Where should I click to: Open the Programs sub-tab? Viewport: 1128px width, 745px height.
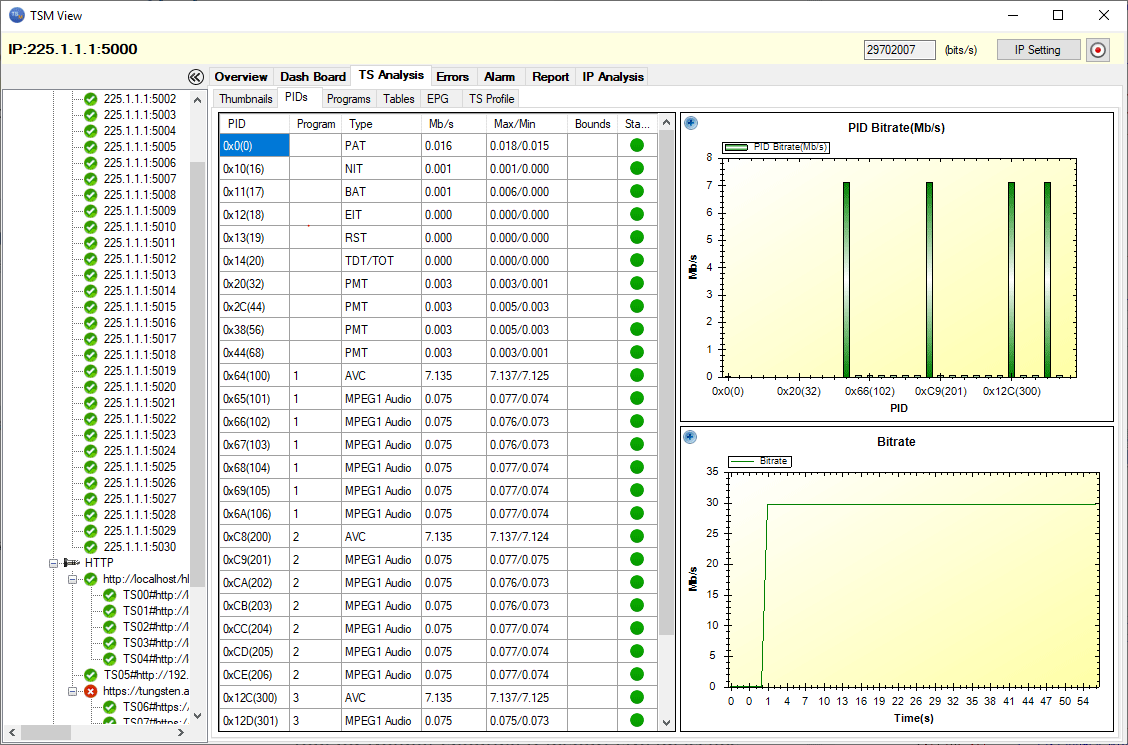click(348, 98)
